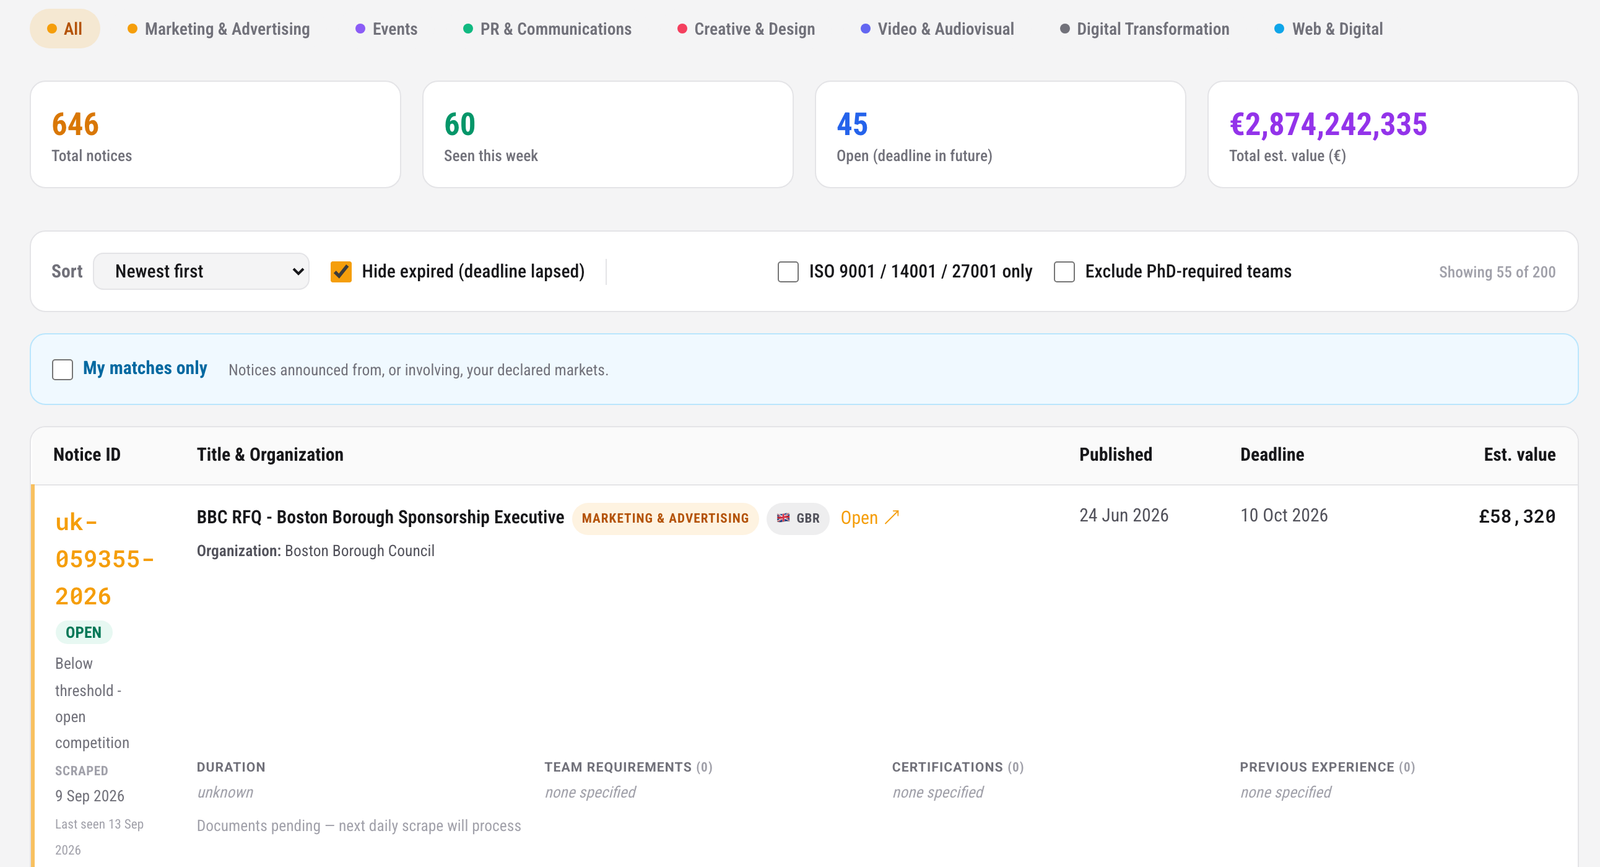The image size is (1600, 867).
Task: Click the Below threshold - open competition text
Action: pos(92,703)
